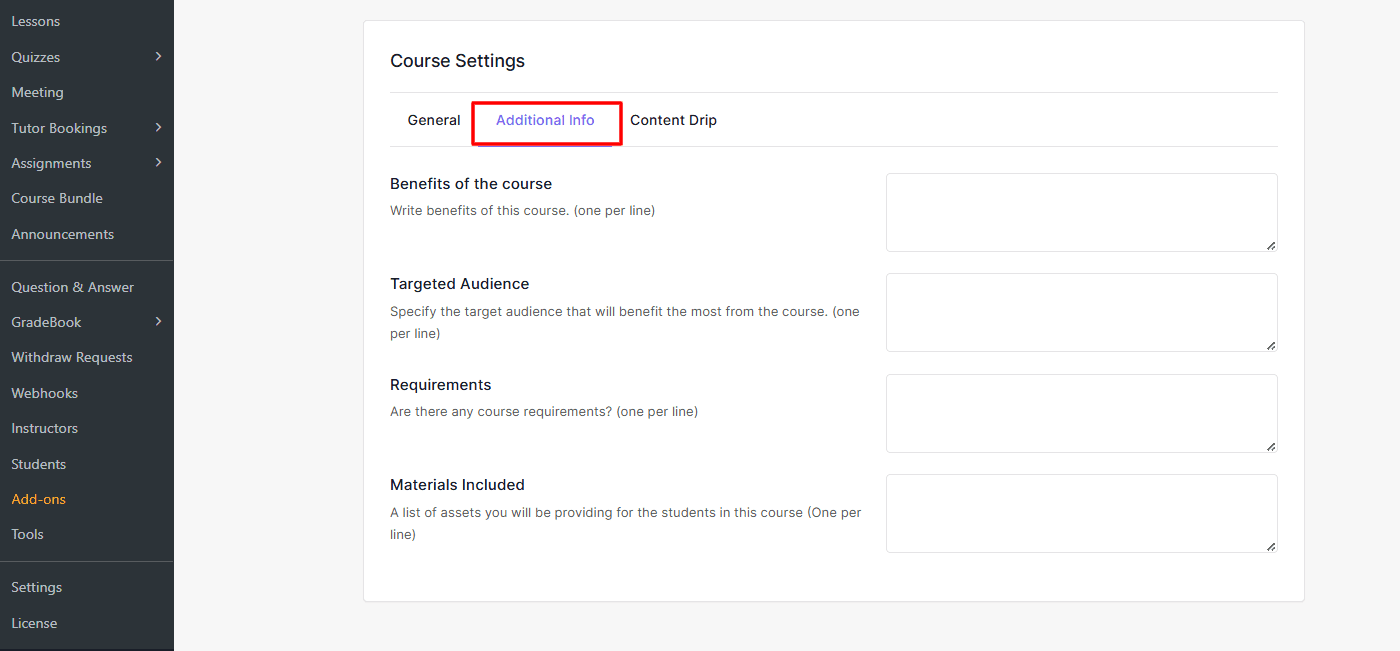Click into the Requirements textarea

point(1080,413)
